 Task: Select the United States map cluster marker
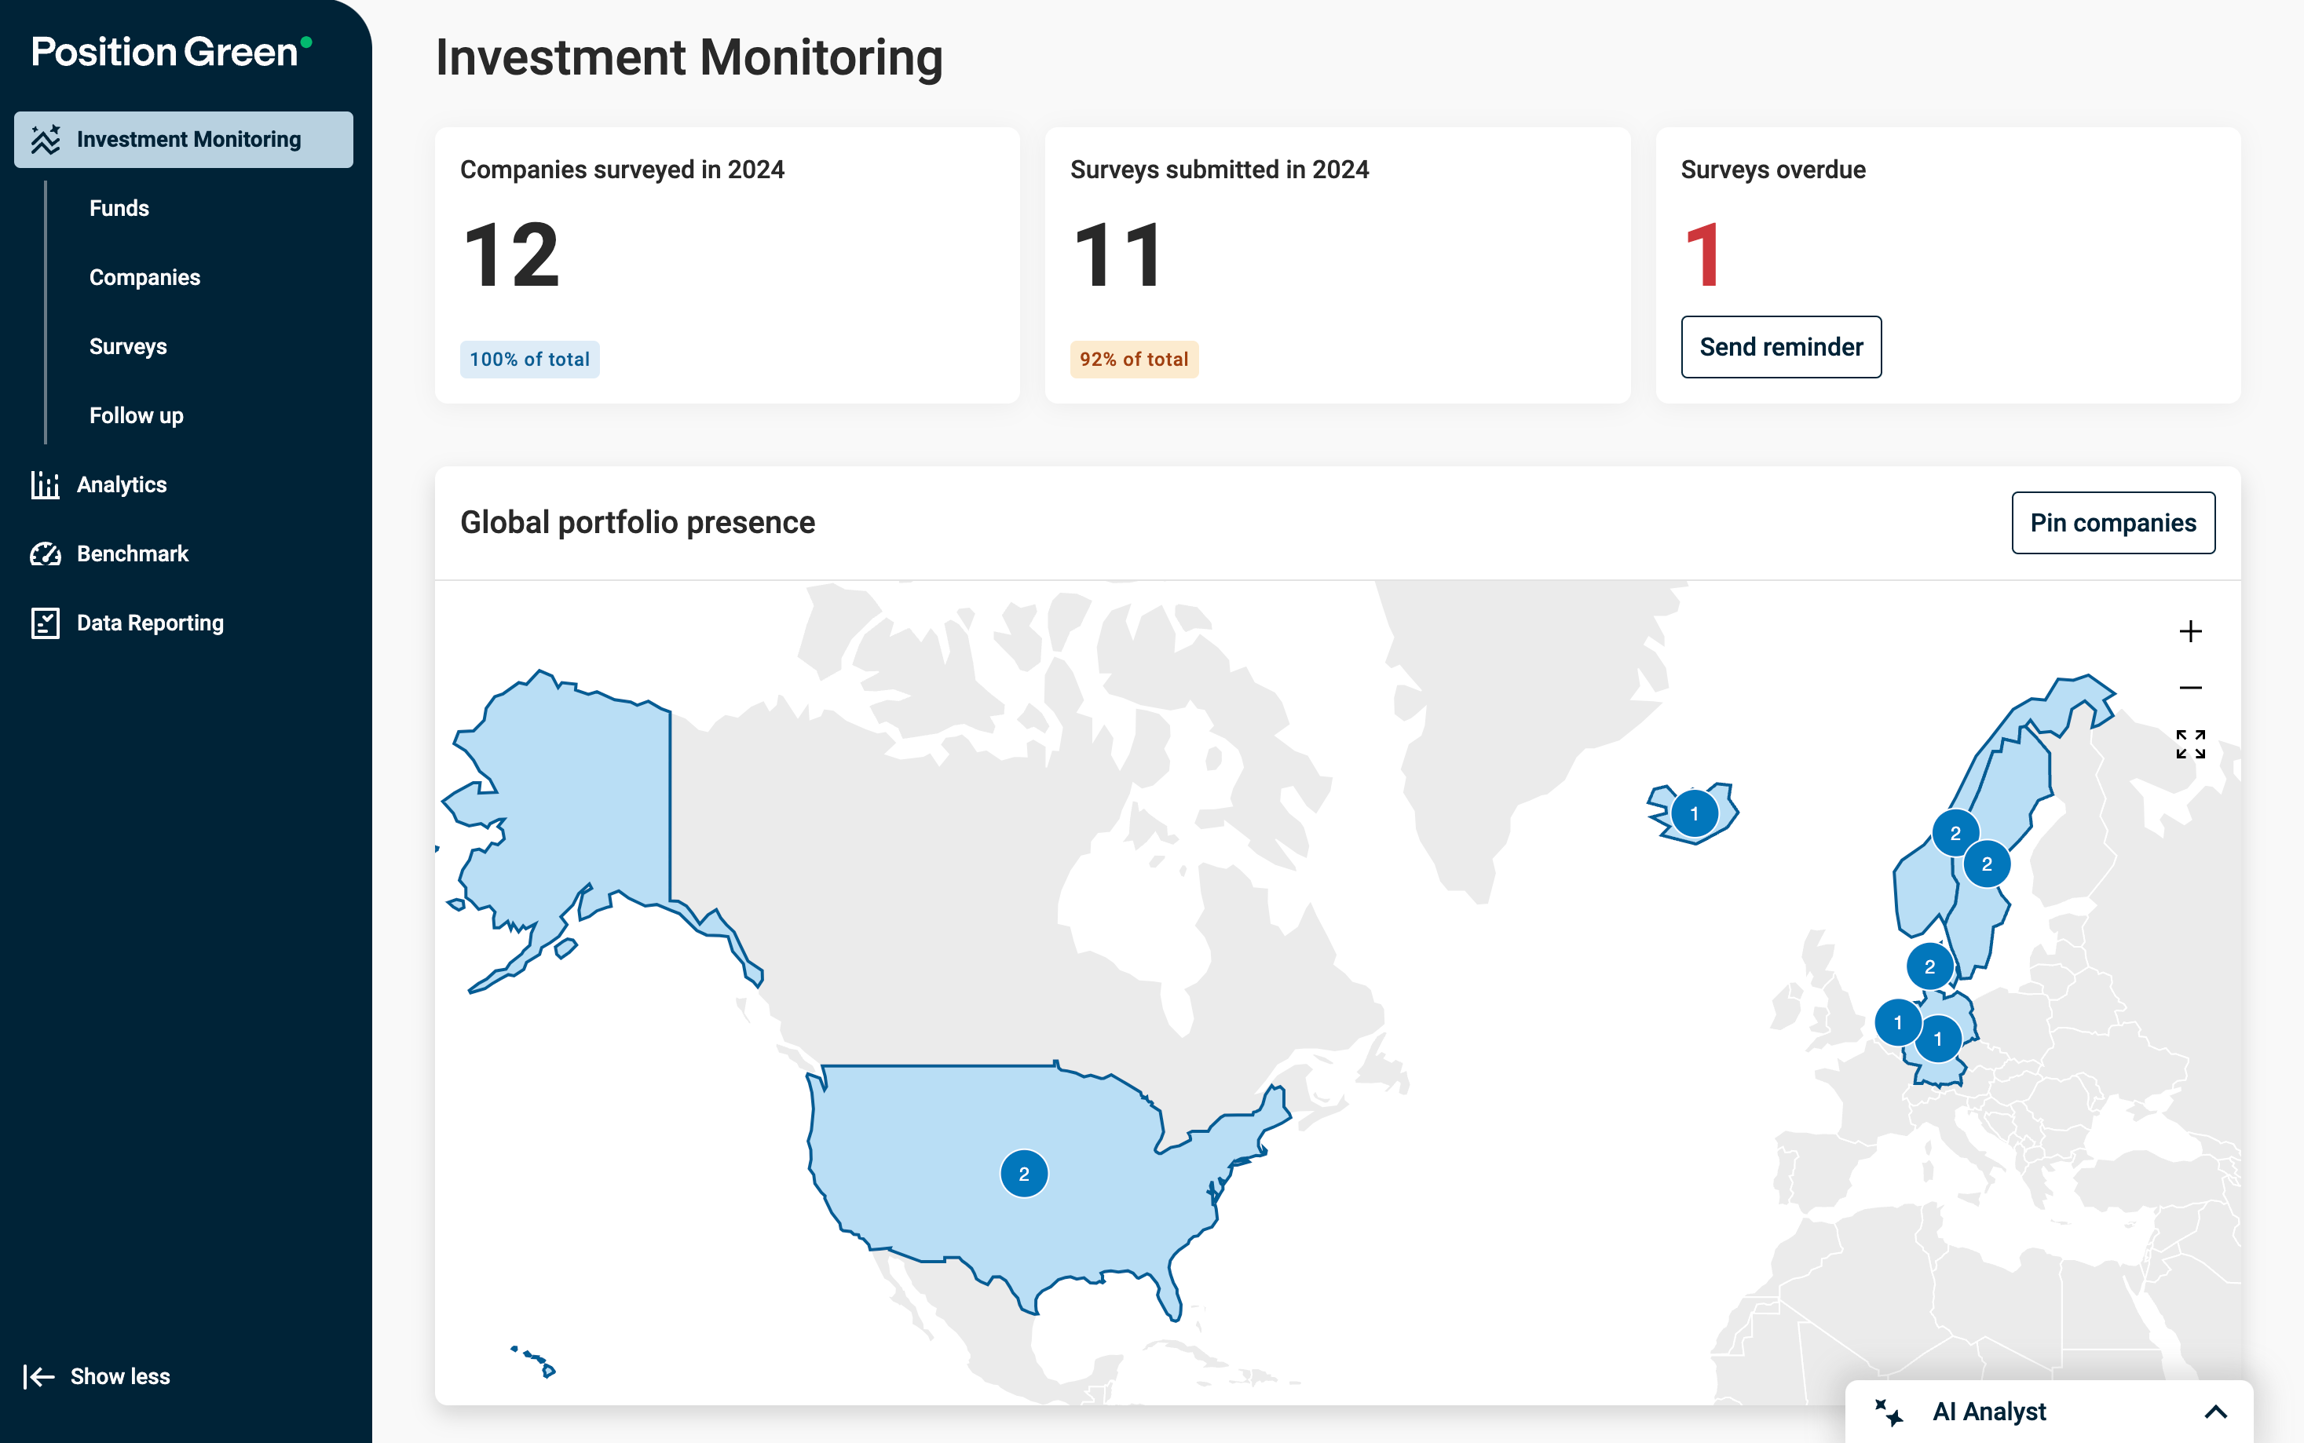pyautogui.click(x=1024, y=1174)
